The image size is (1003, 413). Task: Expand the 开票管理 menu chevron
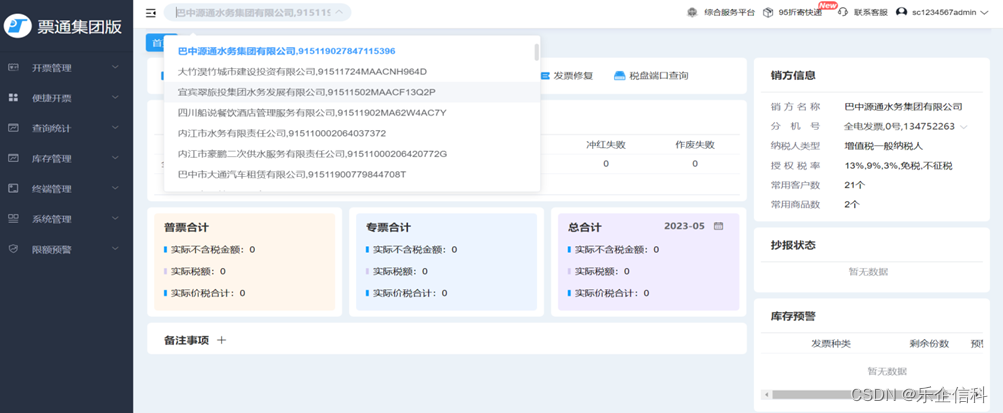115,66
